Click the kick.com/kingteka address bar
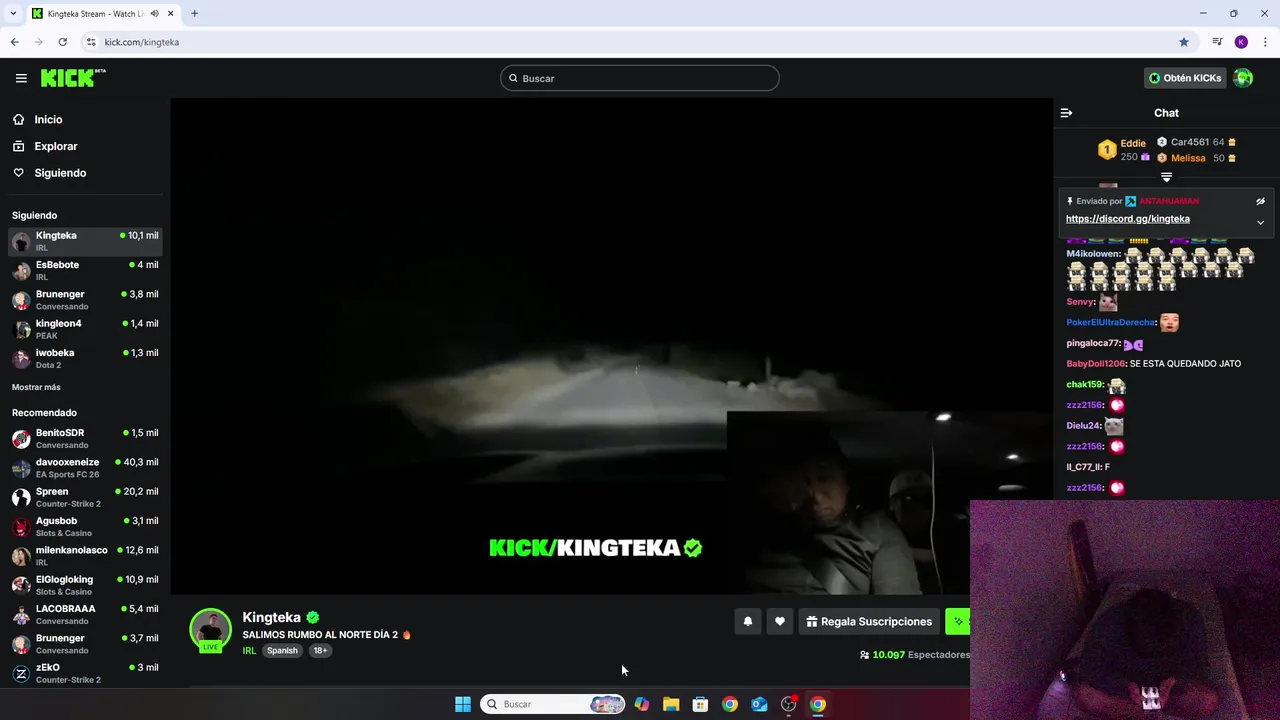This screenshot has width=1280, height=720. tap(630, 42)
